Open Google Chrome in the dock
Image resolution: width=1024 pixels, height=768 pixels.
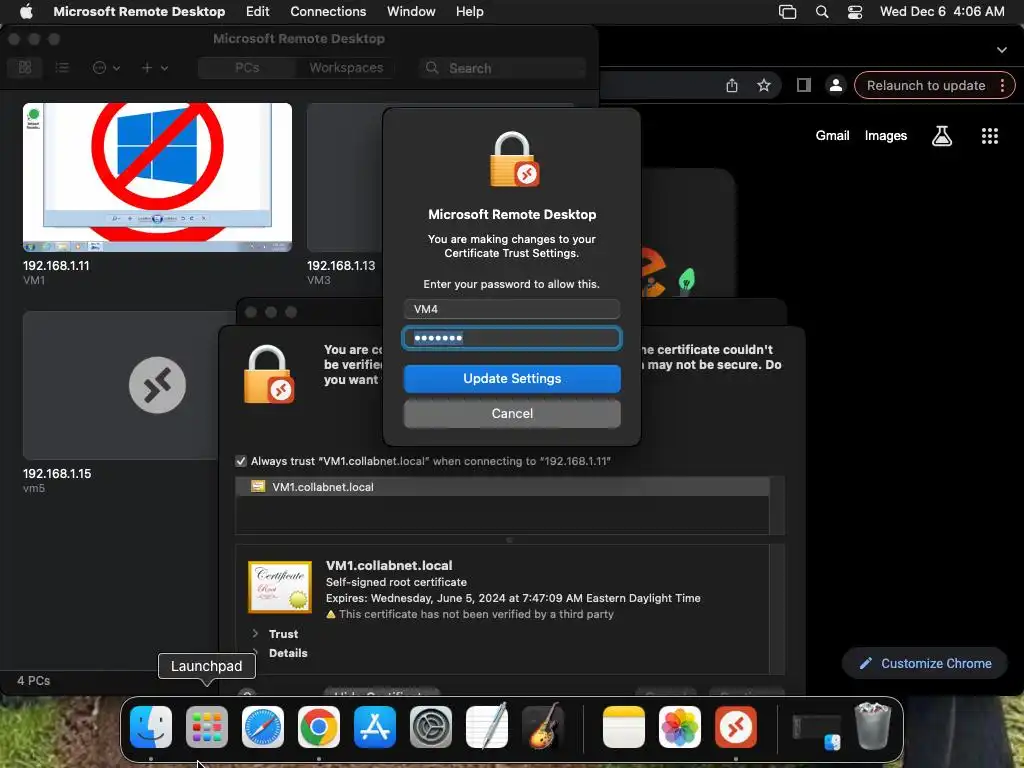pyautogui.click(x=319, y=727)
